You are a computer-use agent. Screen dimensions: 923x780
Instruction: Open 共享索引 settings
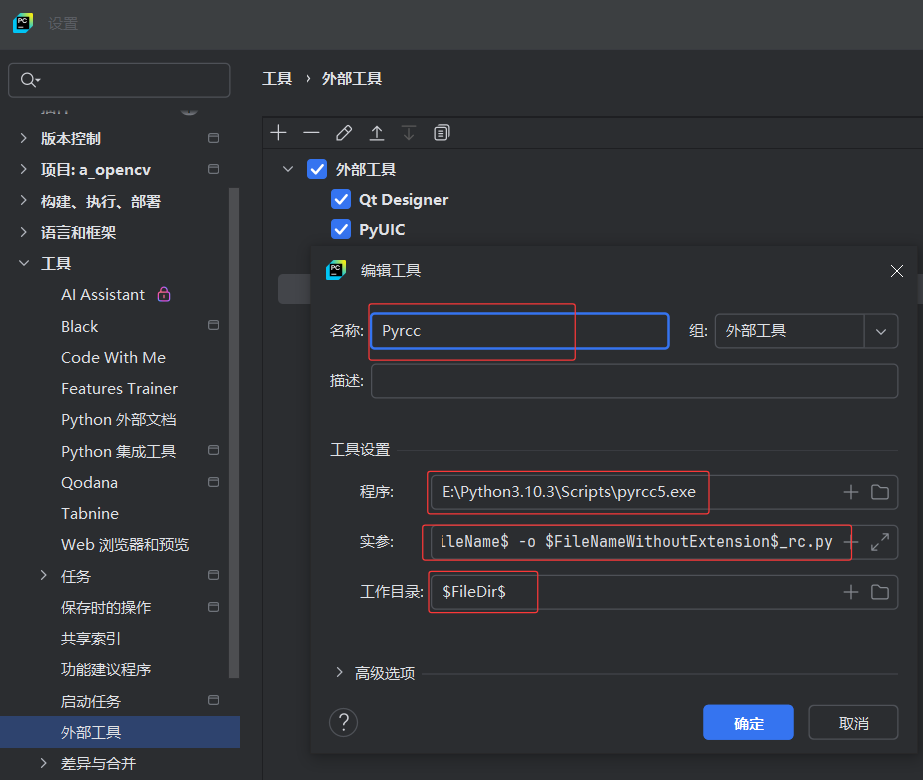click(x=91, y=638)
